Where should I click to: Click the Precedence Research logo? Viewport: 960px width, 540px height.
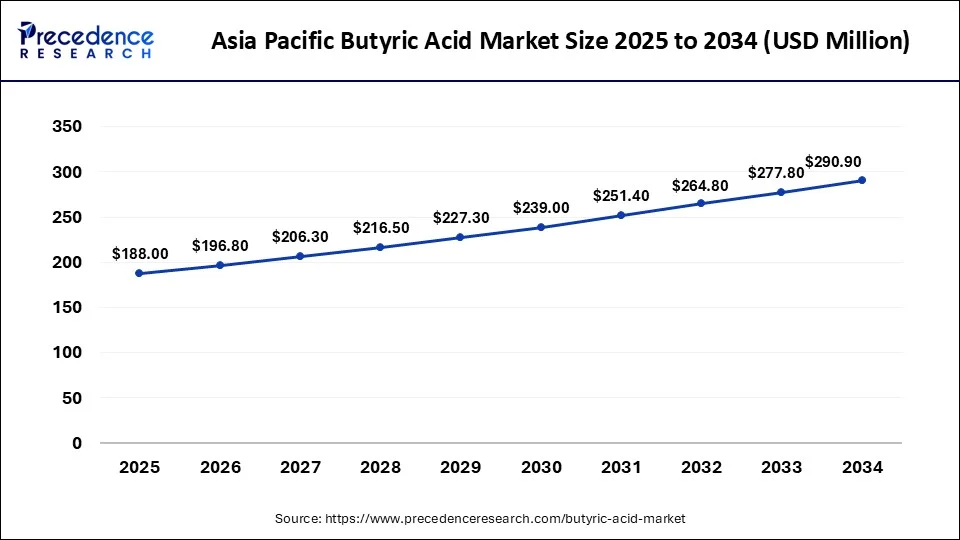(86, 40)
